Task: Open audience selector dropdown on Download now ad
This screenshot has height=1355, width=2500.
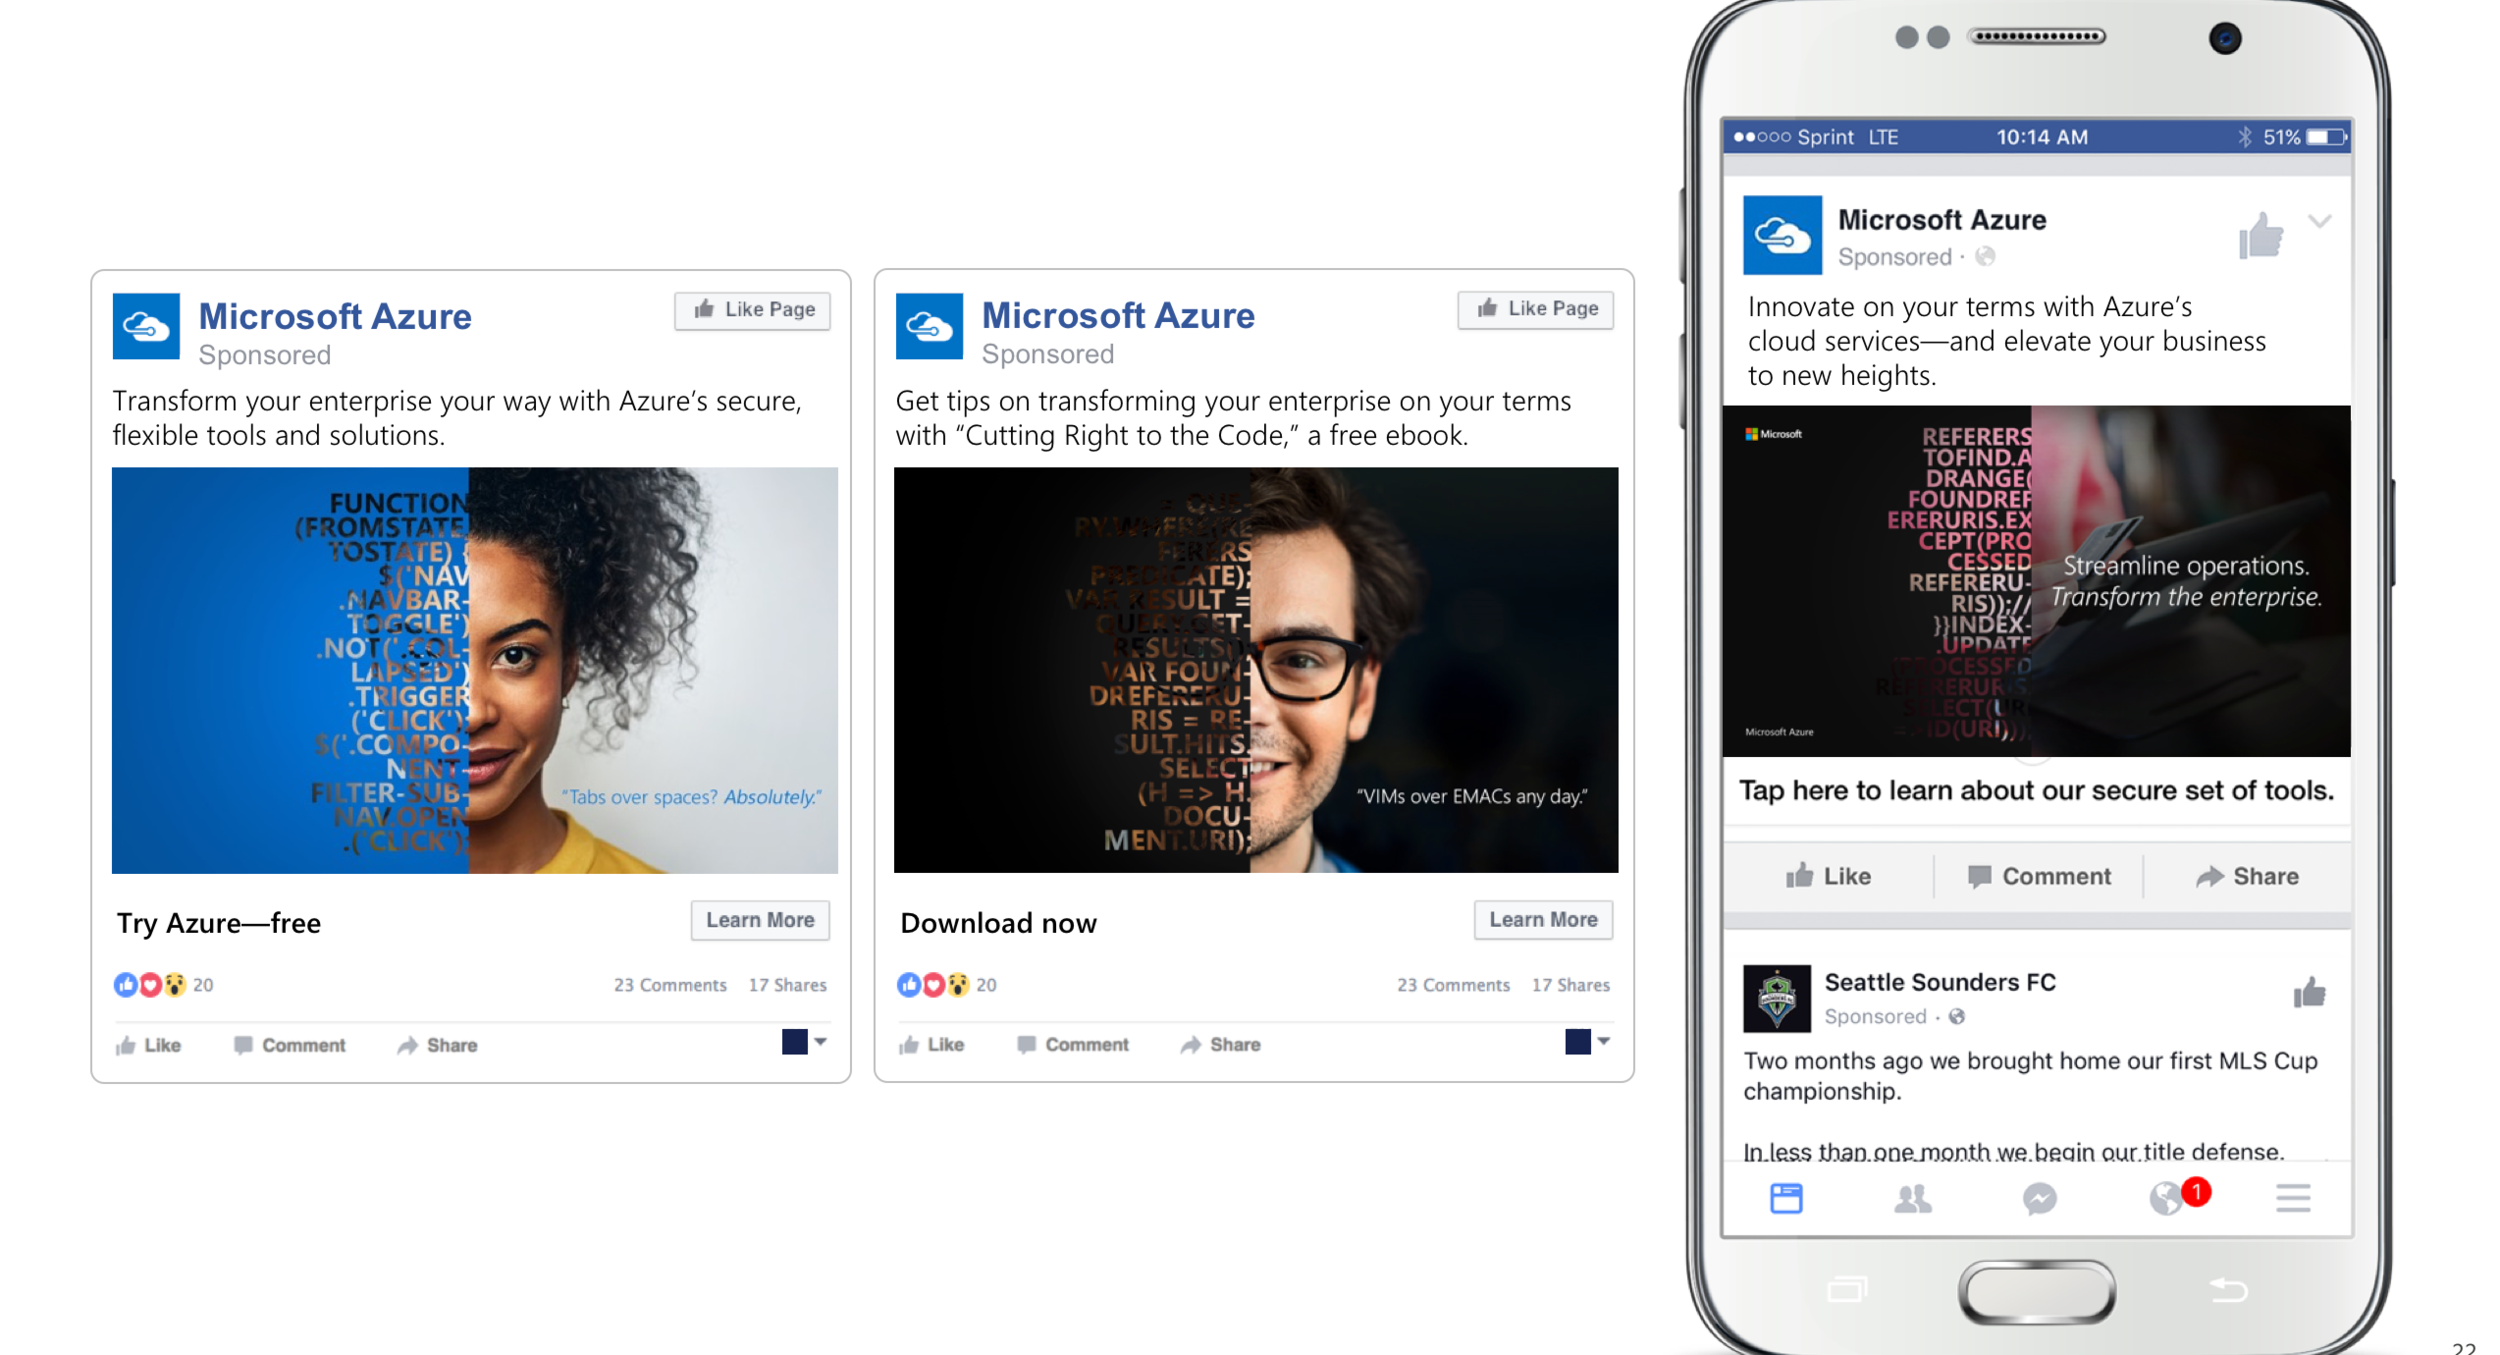Action: pyautogui.click(x=1588, y=1042)
